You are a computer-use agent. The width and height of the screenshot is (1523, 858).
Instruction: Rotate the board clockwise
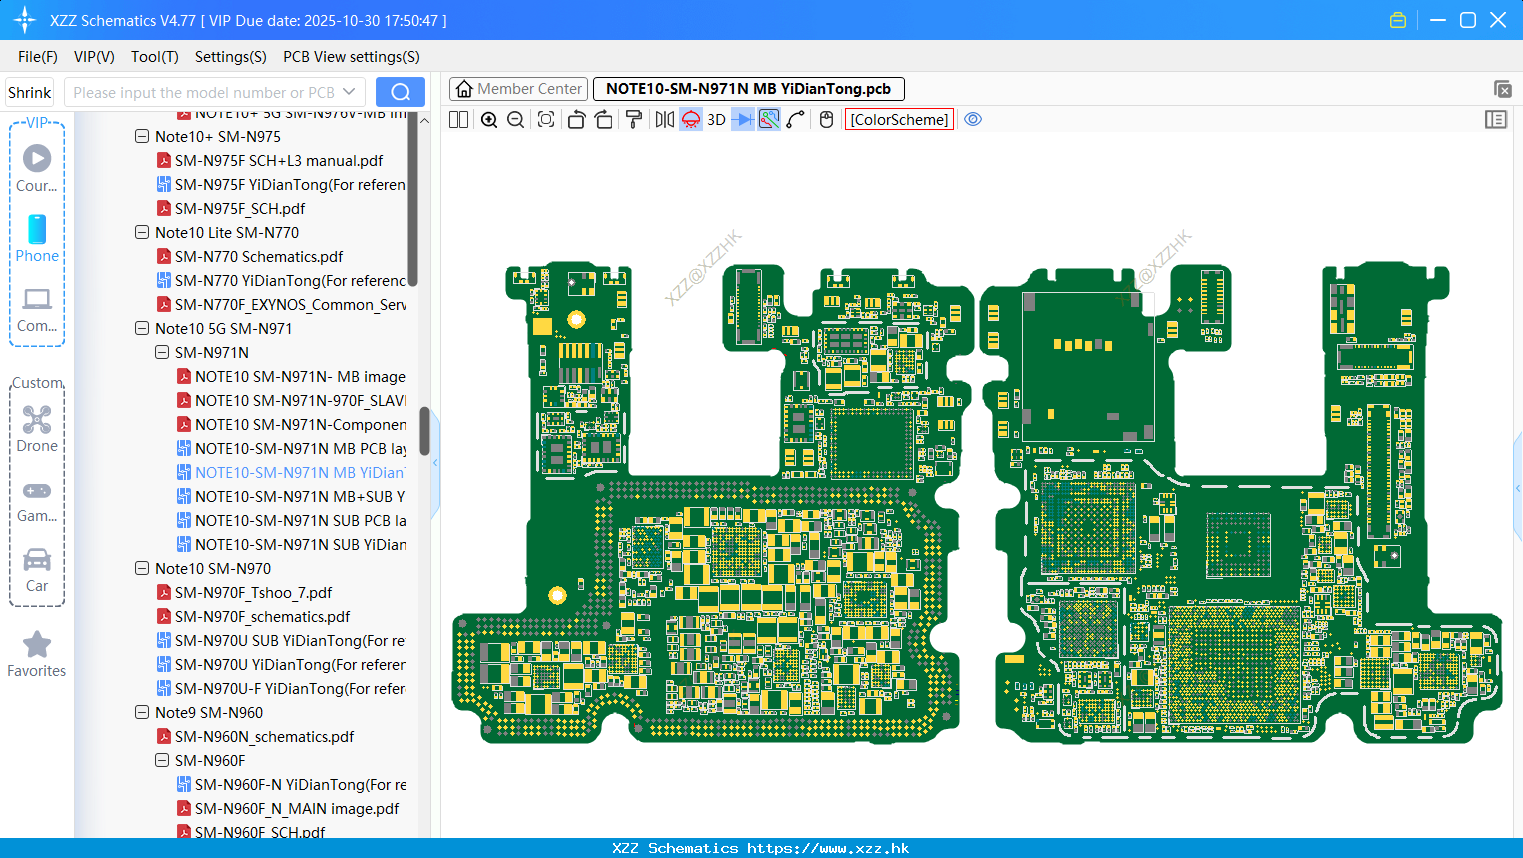604,120
